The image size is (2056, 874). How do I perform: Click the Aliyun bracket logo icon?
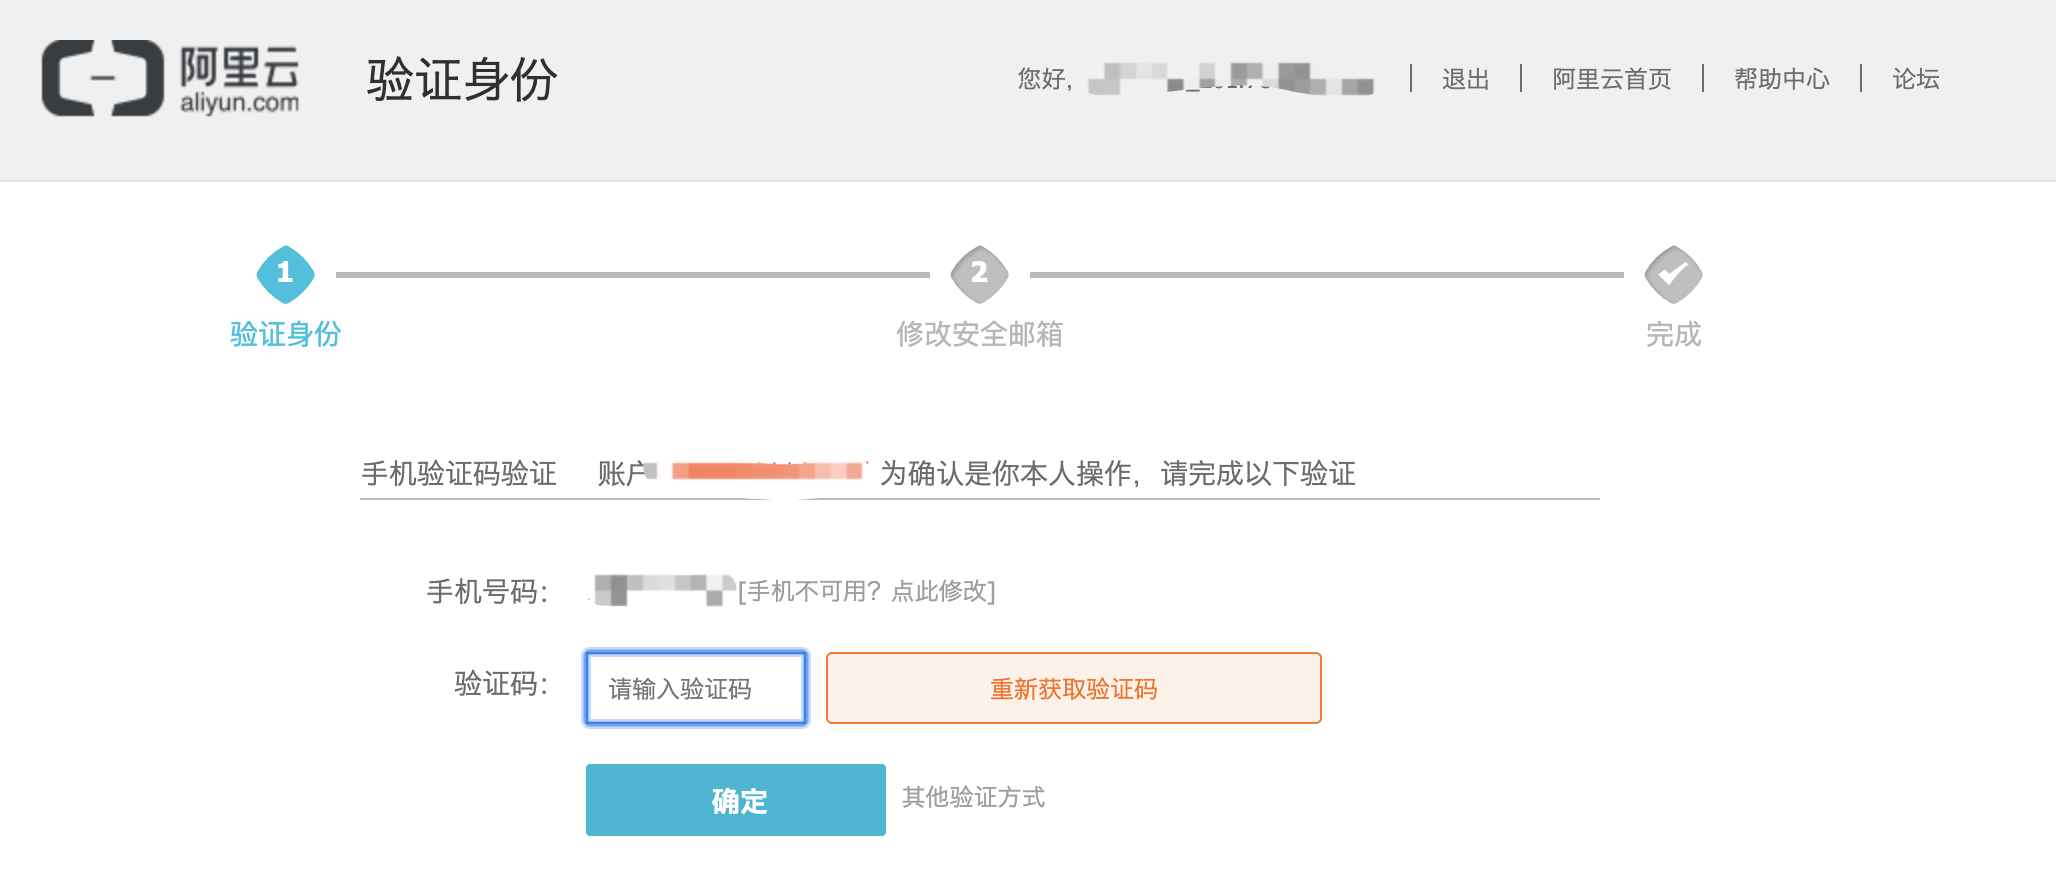[102, 78]
